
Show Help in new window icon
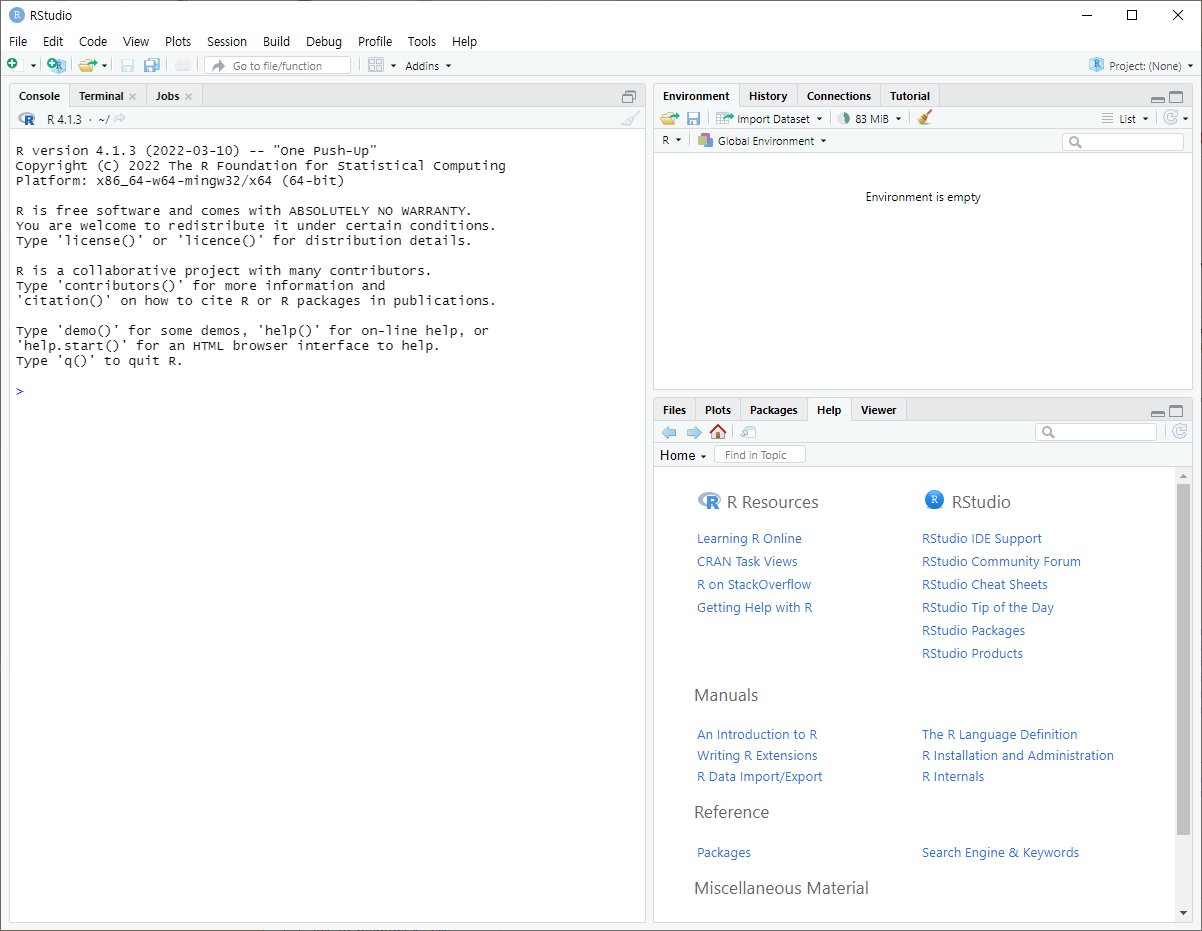coord(748,432)
